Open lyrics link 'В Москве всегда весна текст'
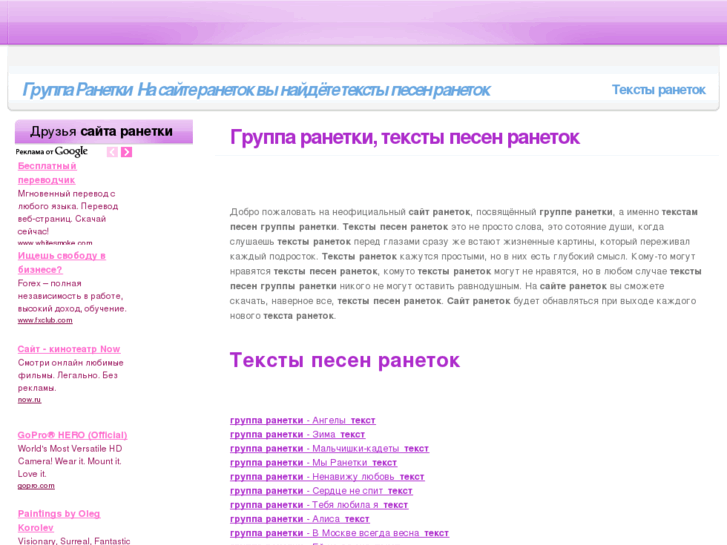Viewport: 727px width, 545px height. point(339,533)
